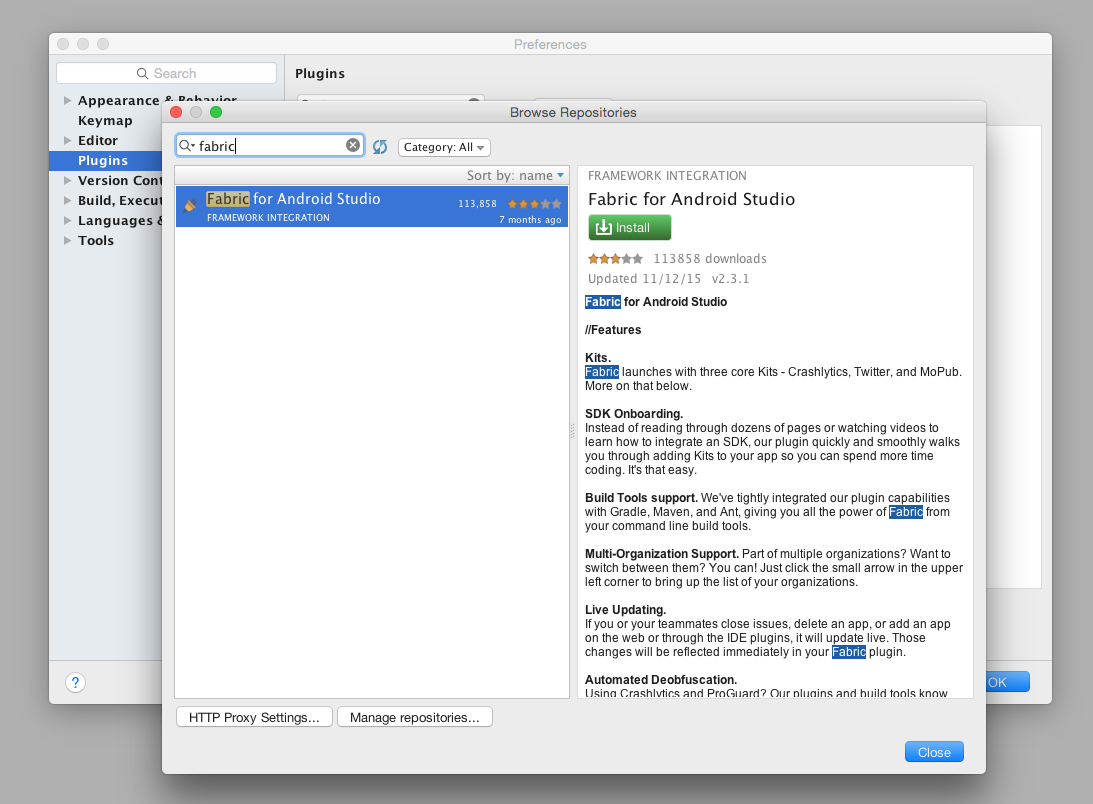Click the Fabric plugin plug icon
The height and width of the screenshot is (804, 1093).
click(x=188, y=205)
